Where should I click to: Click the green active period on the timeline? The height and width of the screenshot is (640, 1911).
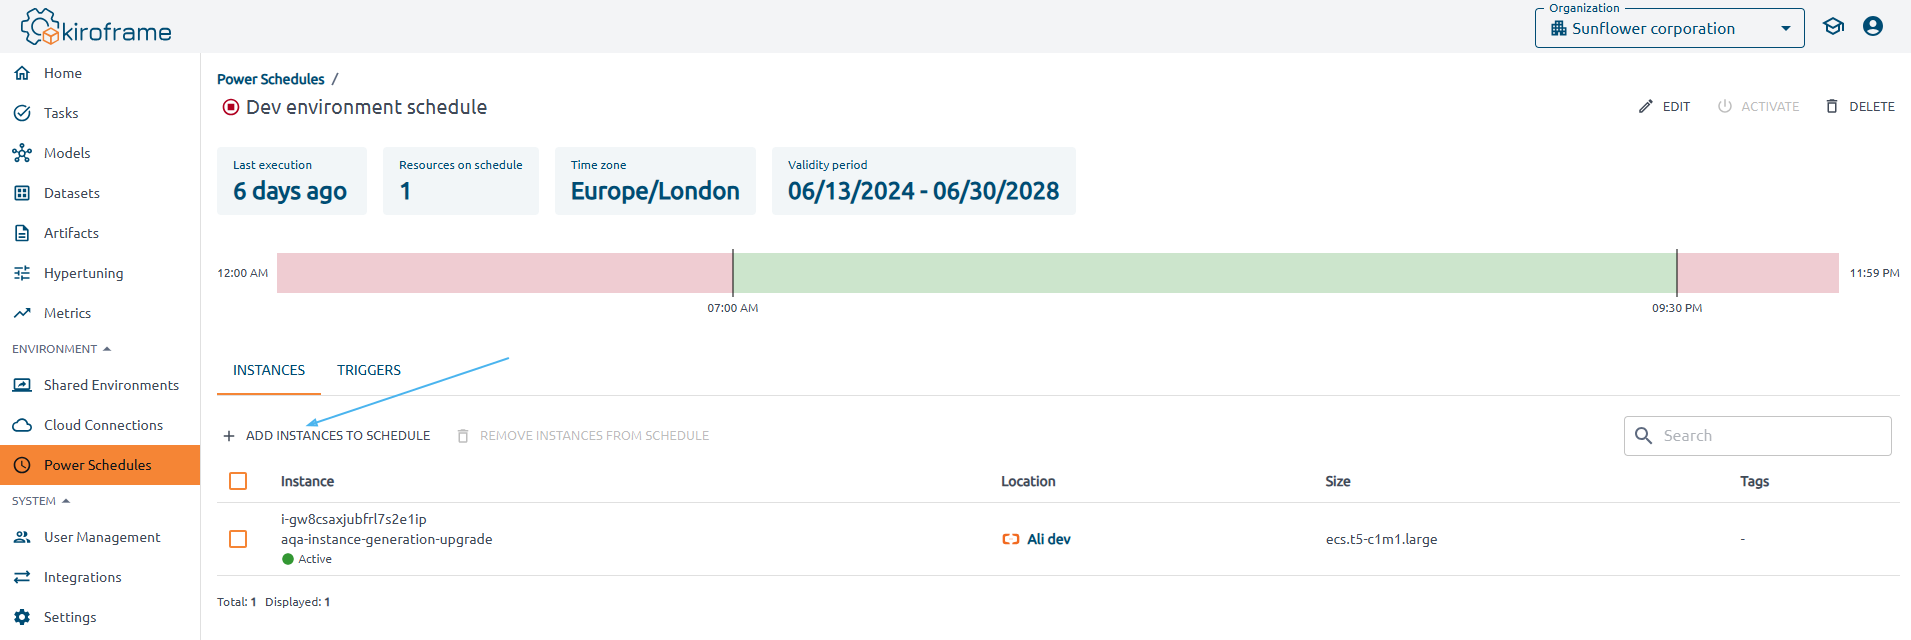pyautogui.click(x=1200, y=272)
